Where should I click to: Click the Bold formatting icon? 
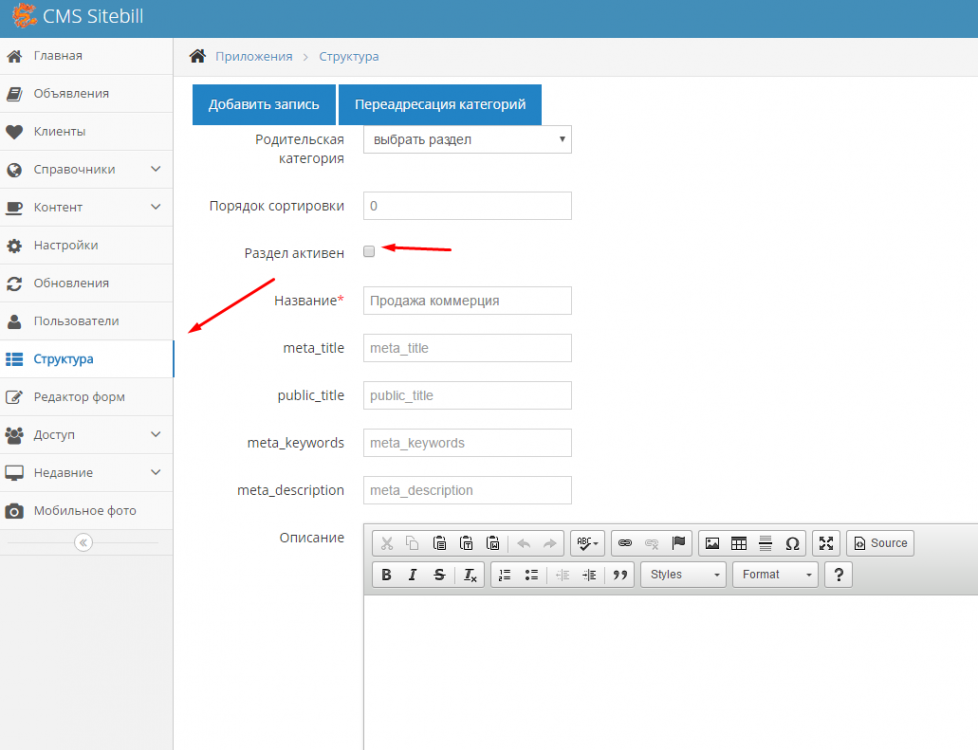click(x=386, y=575)
